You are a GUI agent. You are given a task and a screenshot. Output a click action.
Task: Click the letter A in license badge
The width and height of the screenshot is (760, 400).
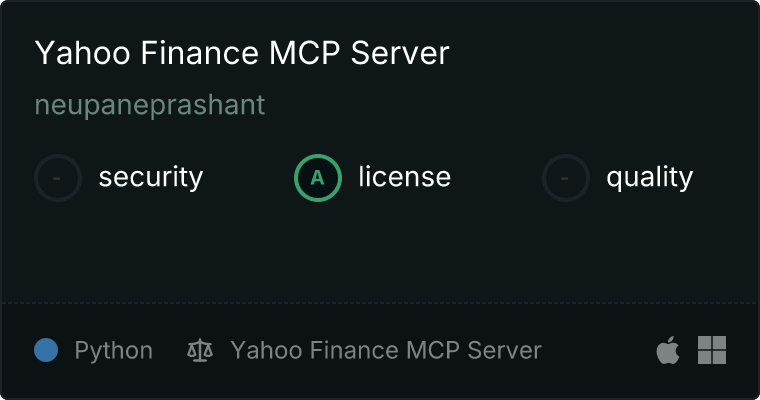point(317,178)
